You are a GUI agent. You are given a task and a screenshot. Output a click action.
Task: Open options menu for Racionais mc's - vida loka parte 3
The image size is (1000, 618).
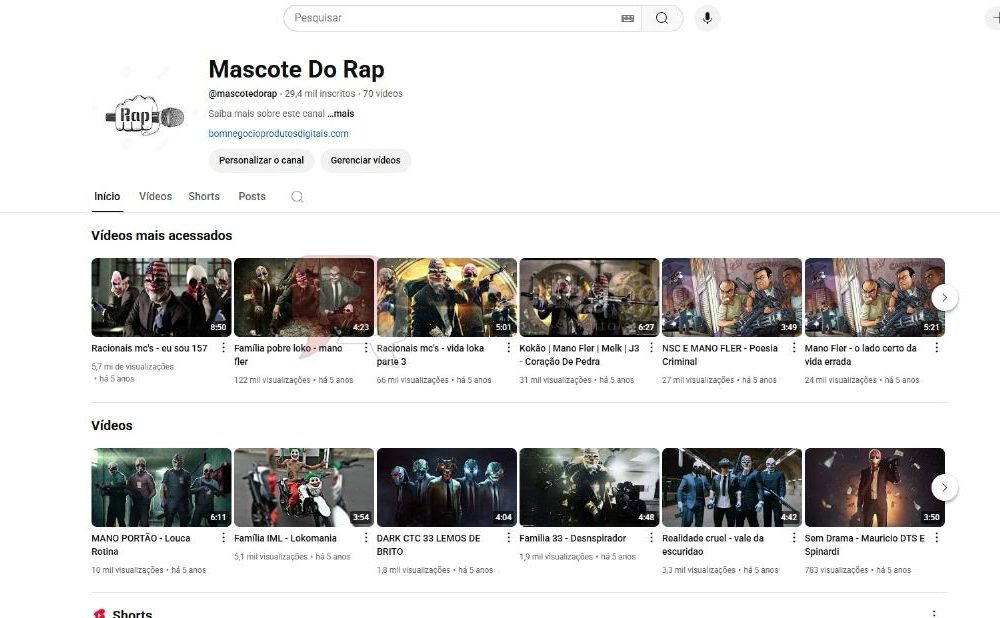[x=508, y=348]
